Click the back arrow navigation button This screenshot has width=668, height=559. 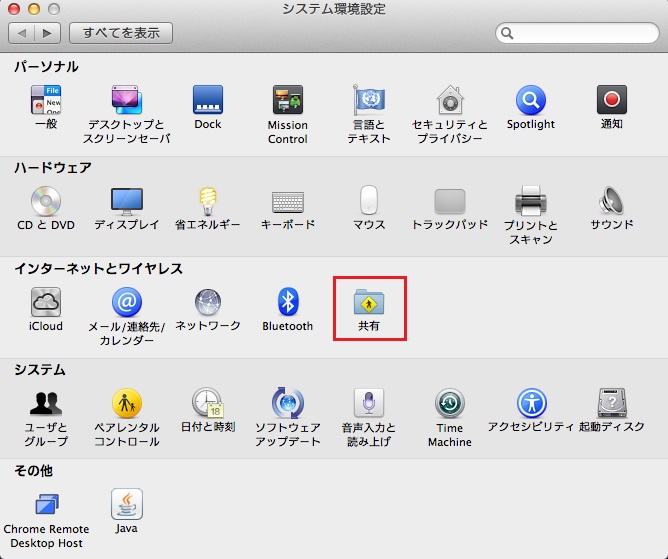[22, 33]
